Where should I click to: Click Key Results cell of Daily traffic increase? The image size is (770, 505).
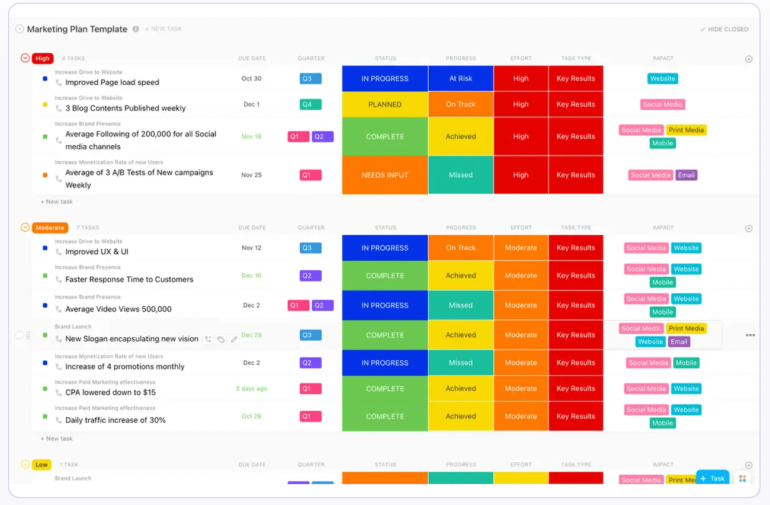tap(576, 417)
